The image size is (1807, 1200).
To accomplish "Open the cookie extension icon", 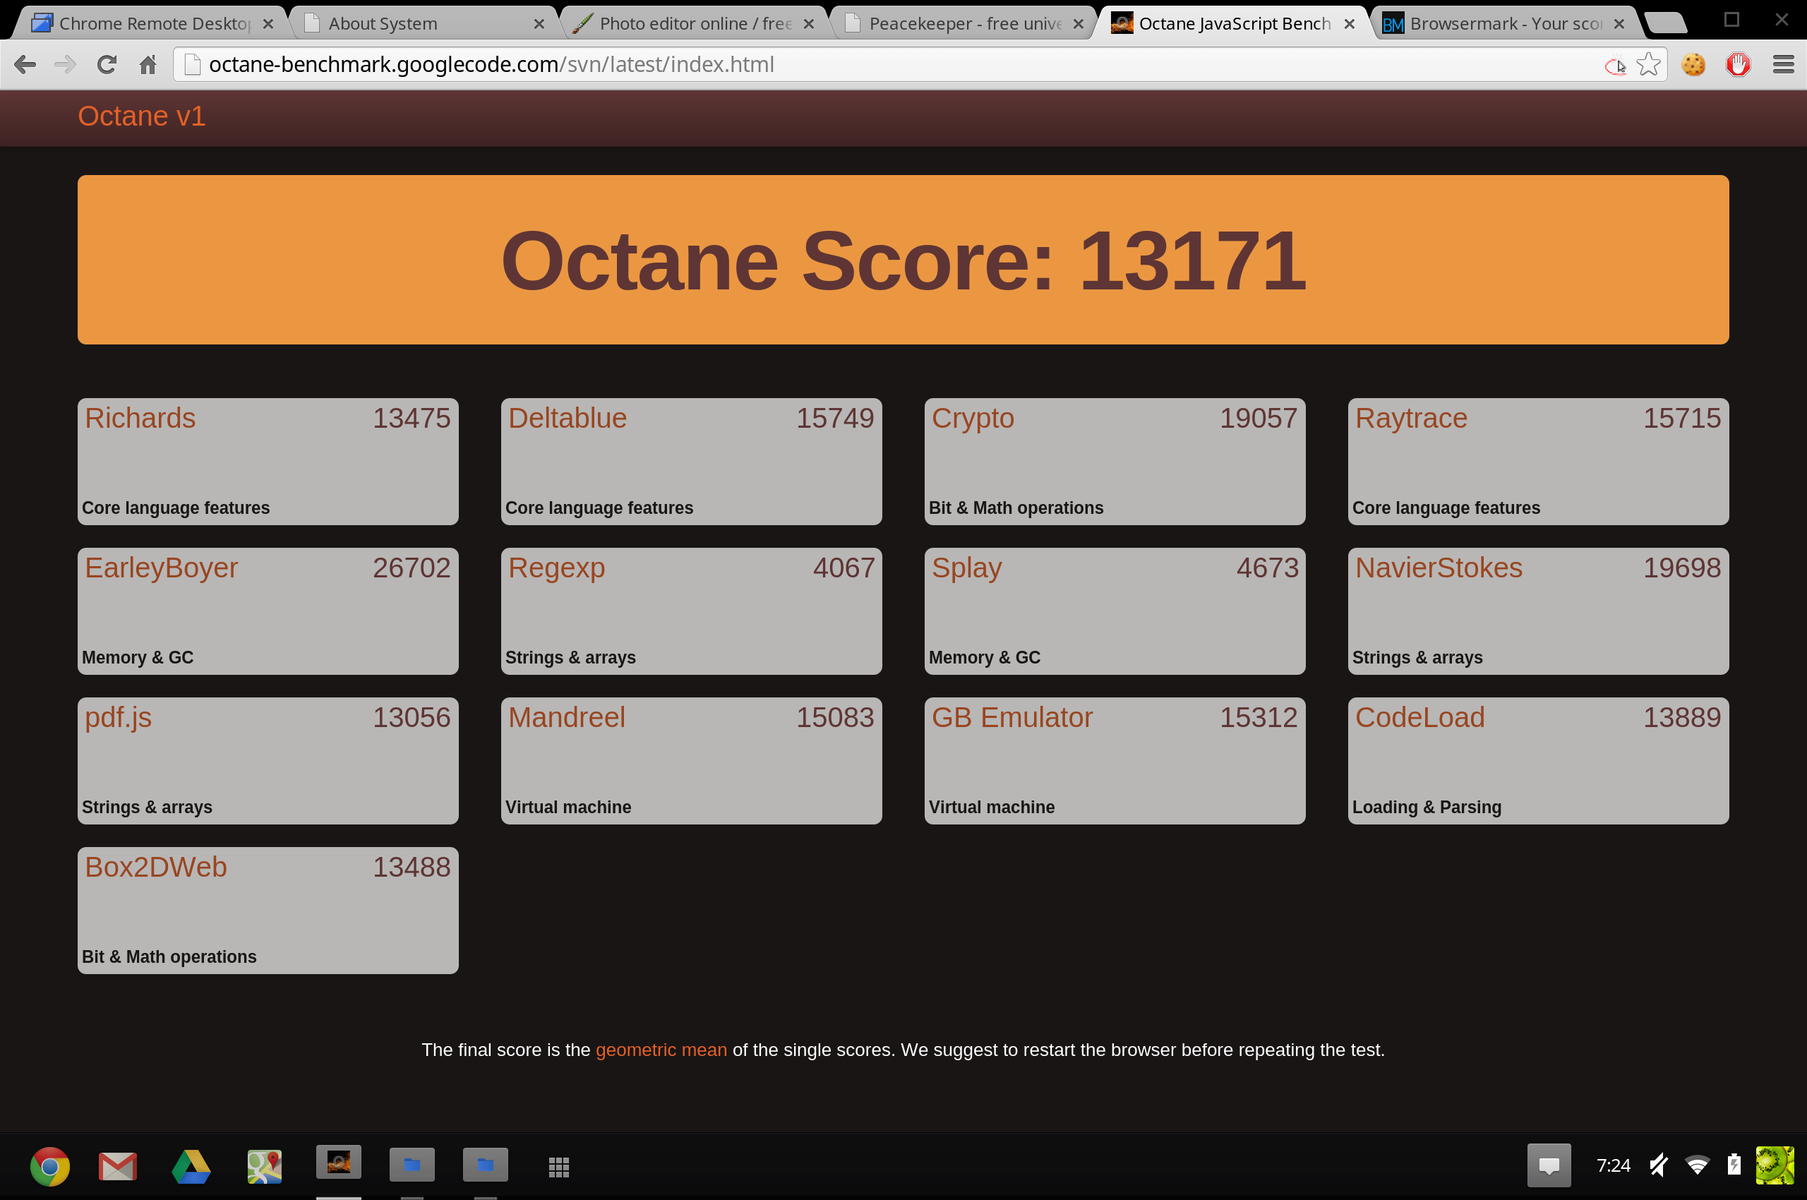I will tap(1693, 65).
